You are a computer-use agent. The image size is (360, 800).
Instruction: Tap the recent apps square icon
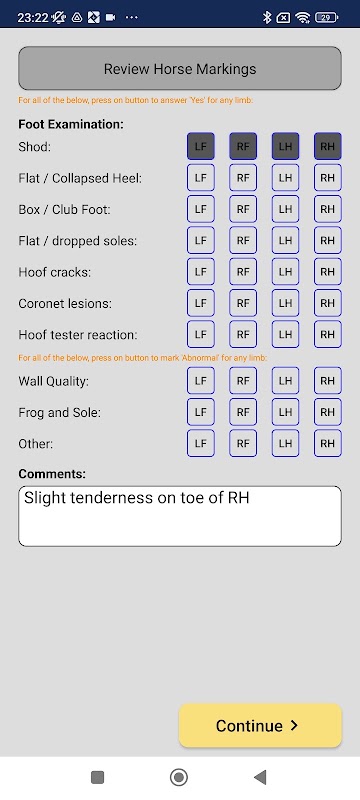coord(97,777)
